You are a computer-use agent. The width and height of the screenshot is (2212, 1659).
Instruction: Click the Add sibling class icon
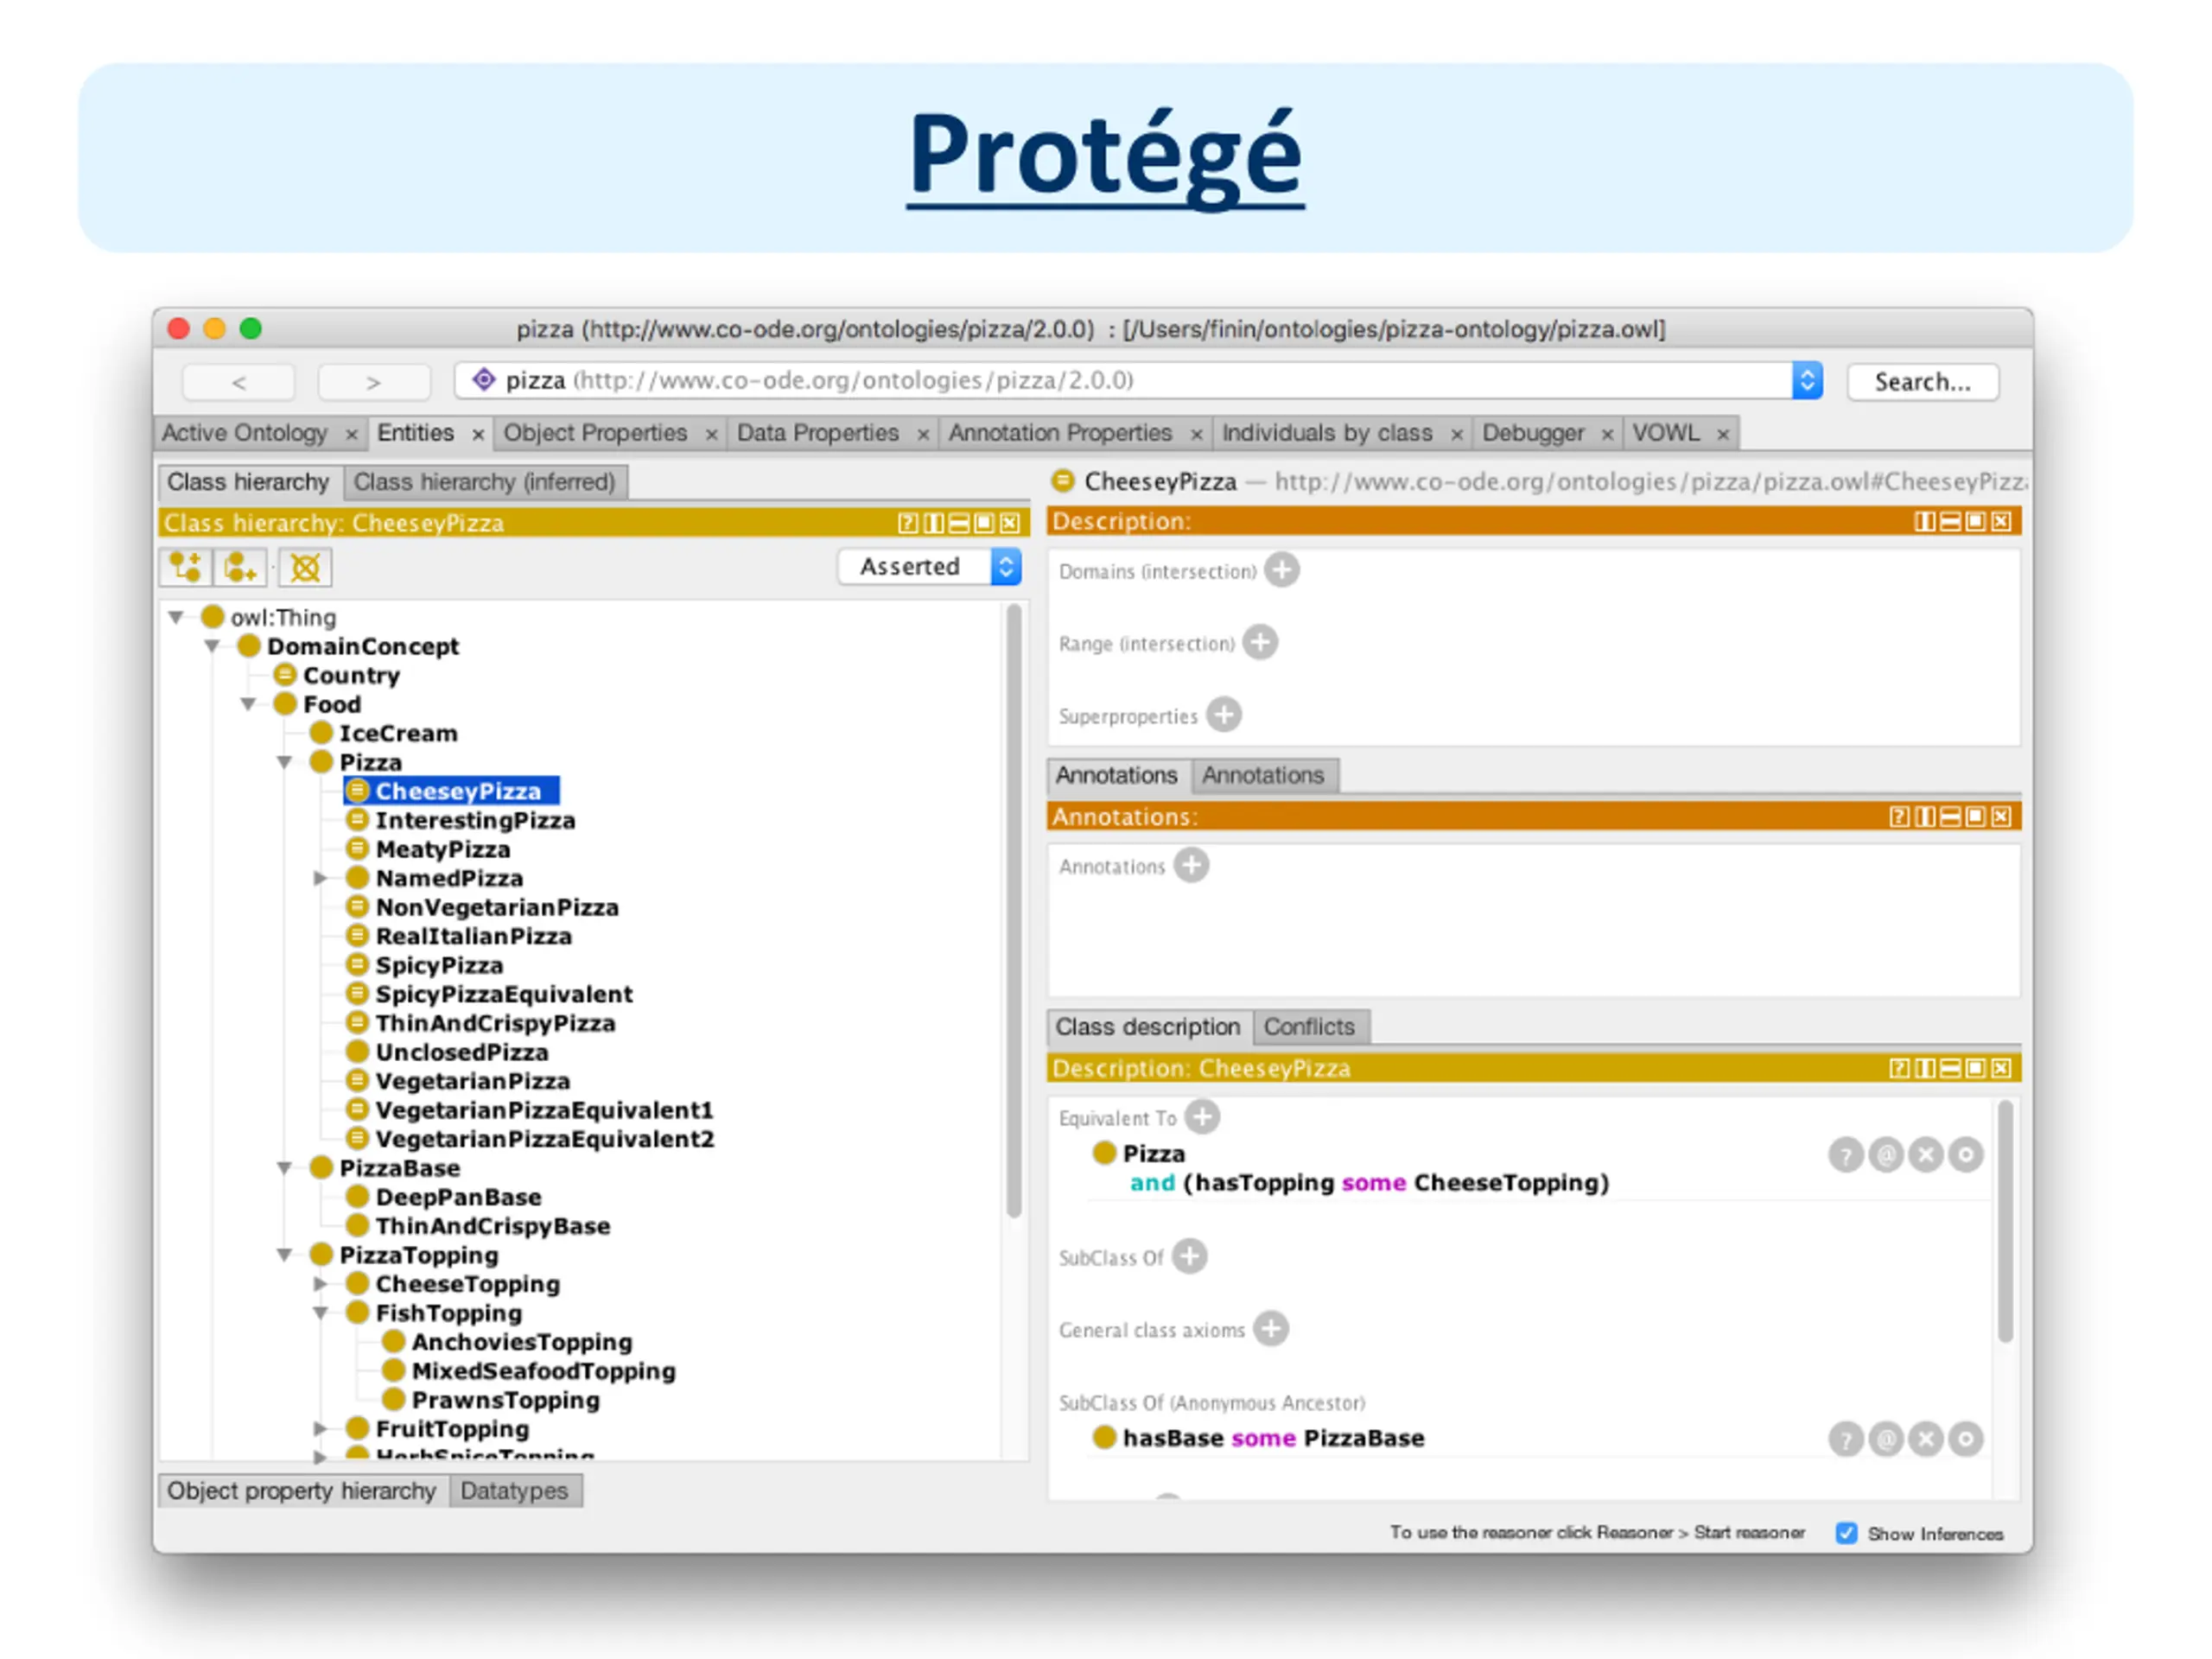(x=240, y=567)
